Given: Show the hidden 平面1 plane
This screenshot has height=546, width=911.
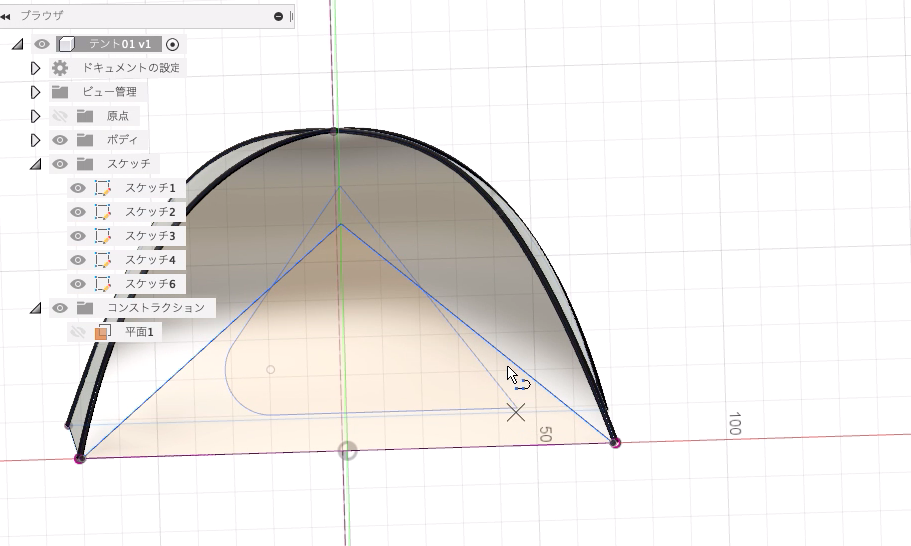Looking at the screenshot, I should click(77, 332).
